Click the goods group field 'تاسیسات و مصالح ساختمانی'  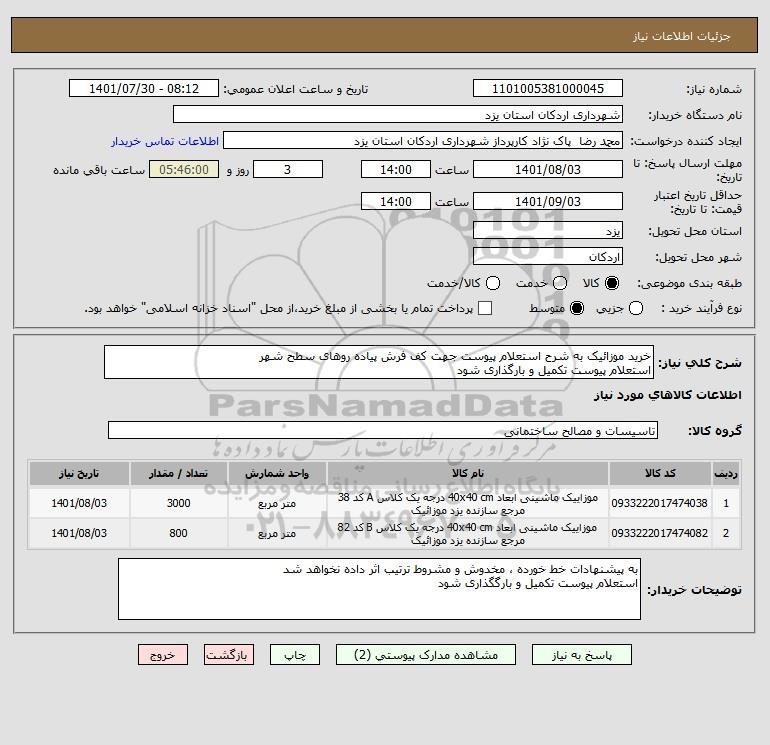point(383,430)
